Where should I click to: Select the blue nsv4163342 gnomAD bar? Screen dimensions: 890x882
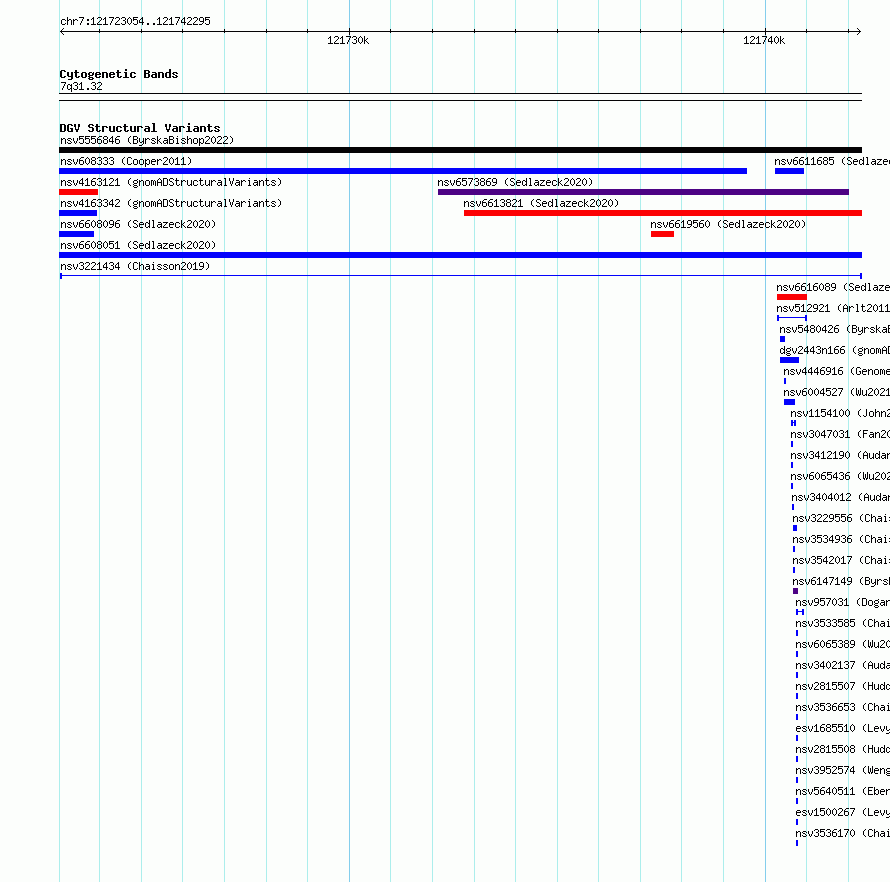pos(78,213)
